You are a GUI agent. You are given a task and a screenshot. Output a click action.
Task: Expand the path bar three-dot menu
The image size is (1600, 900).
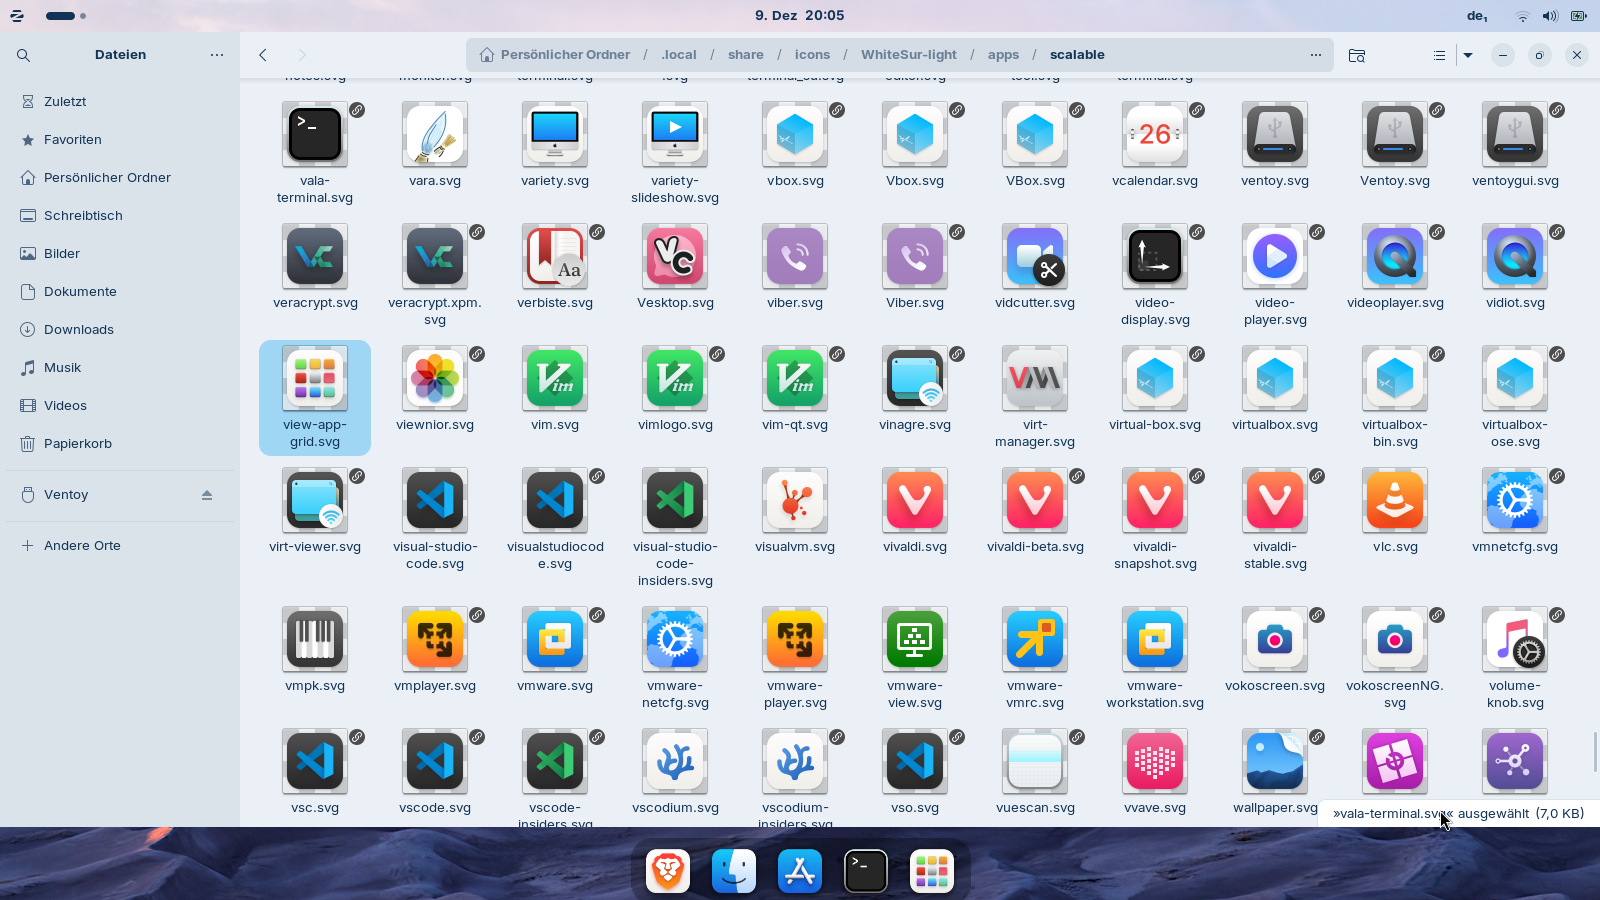[x=1316, y=55]
